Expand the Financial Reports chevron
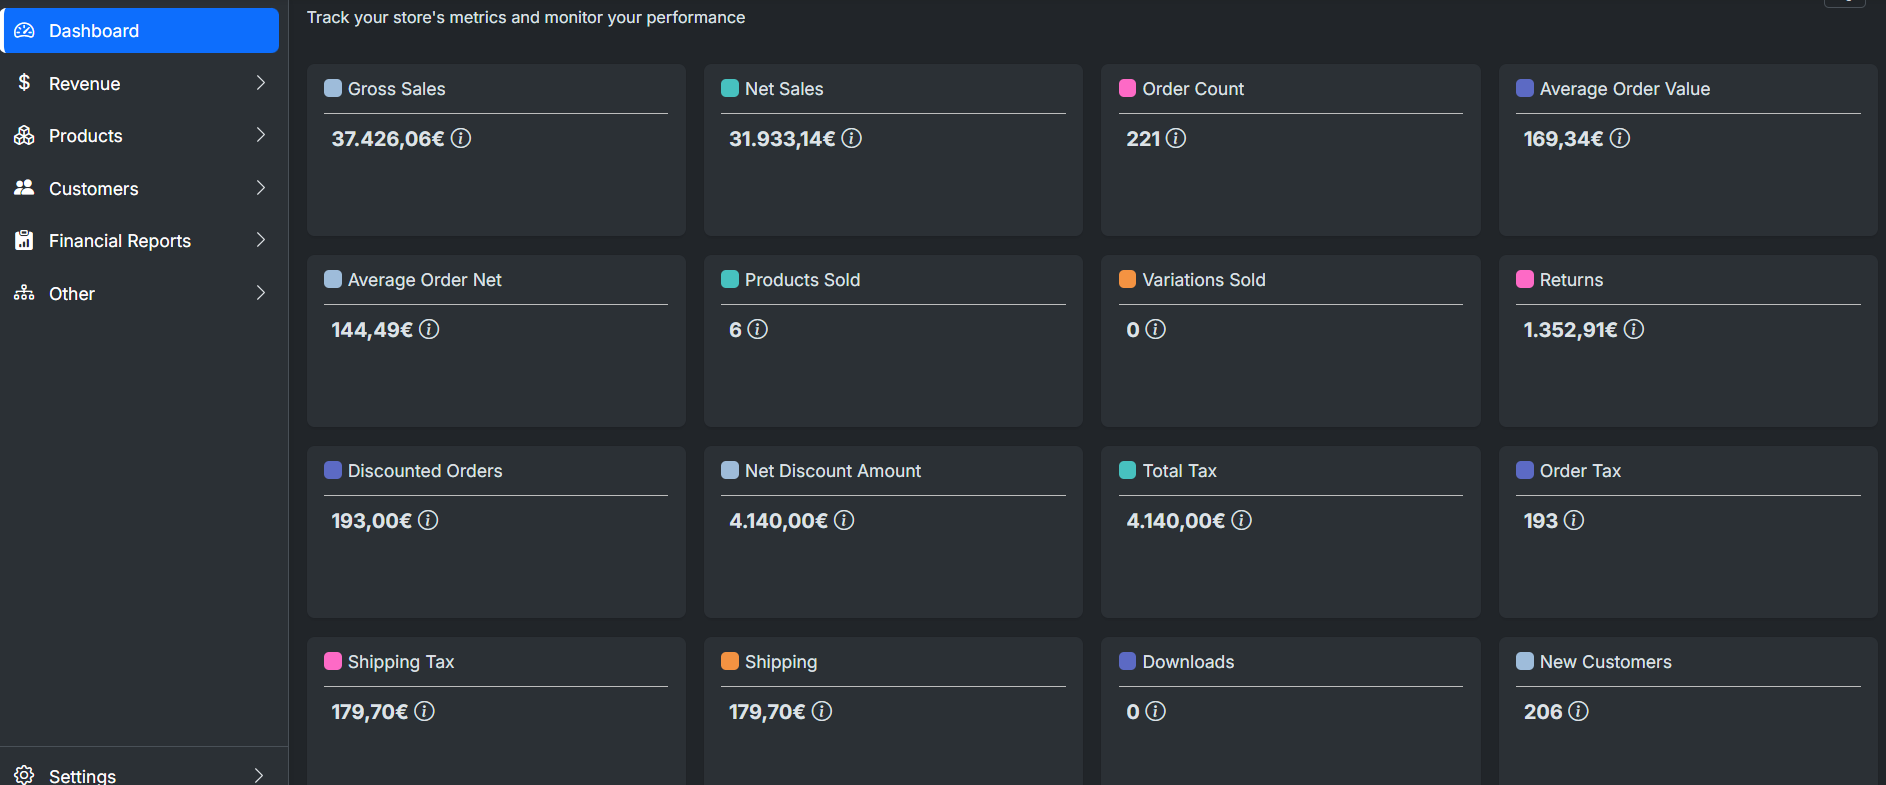Viewport: 1886px width, 785px height. pyautogui.click(x=260, y=240)
